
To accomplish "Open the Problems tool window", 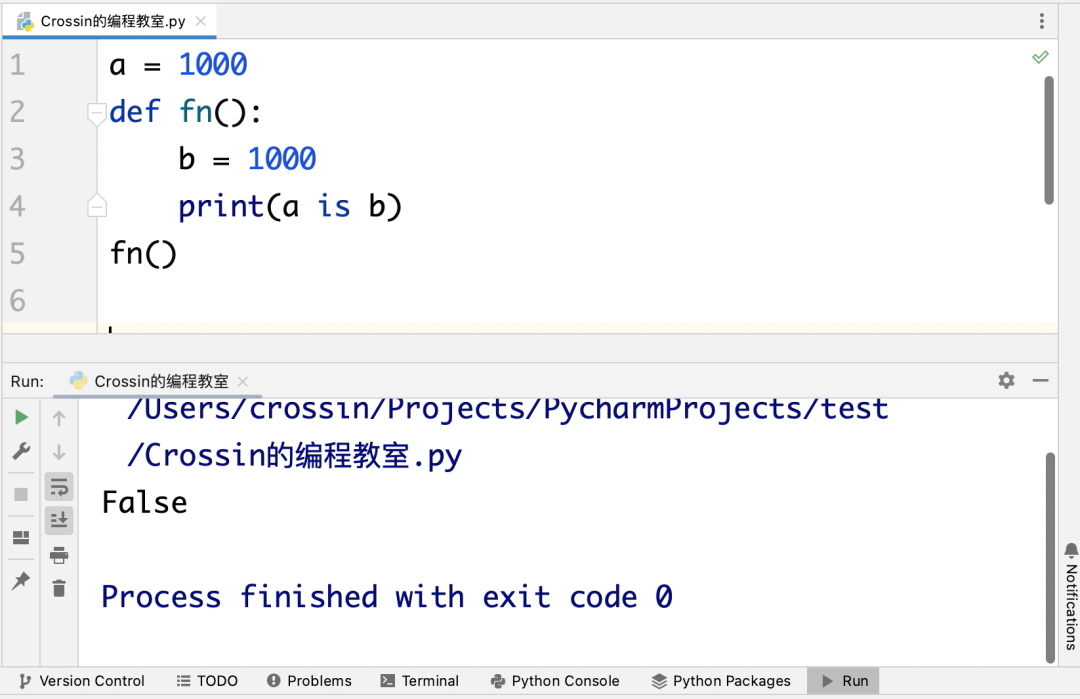I will 309,681.
